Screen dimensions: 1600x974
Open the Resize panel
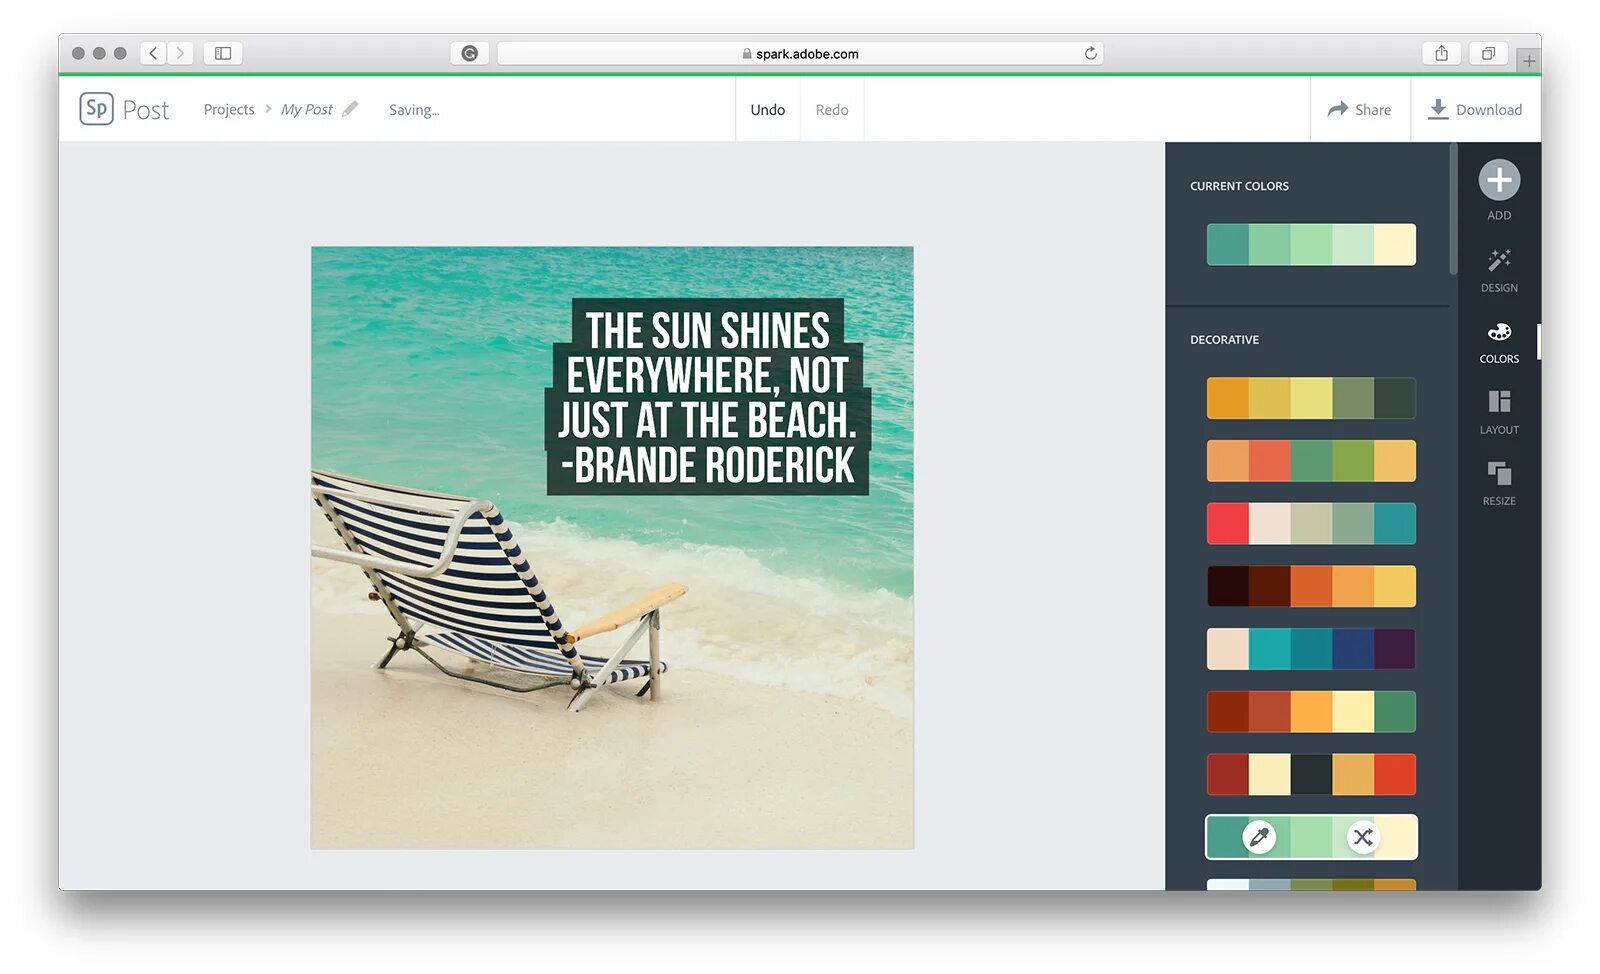1499,483
